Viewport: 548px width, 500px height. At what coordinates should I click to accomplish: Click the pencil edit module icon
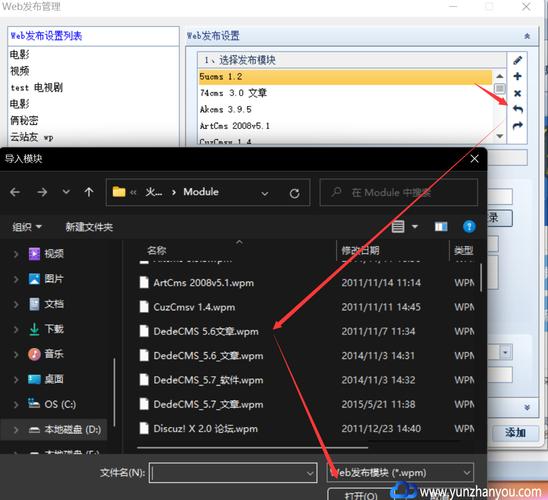tap(518, 60)
